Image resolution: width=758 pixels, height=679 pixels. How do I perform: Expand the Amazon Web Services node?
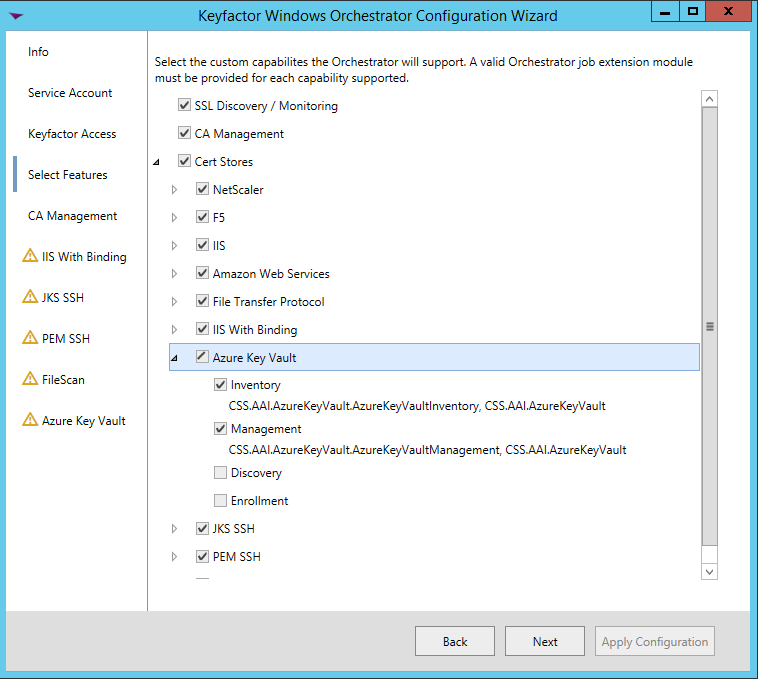click(x=175, y=274)
